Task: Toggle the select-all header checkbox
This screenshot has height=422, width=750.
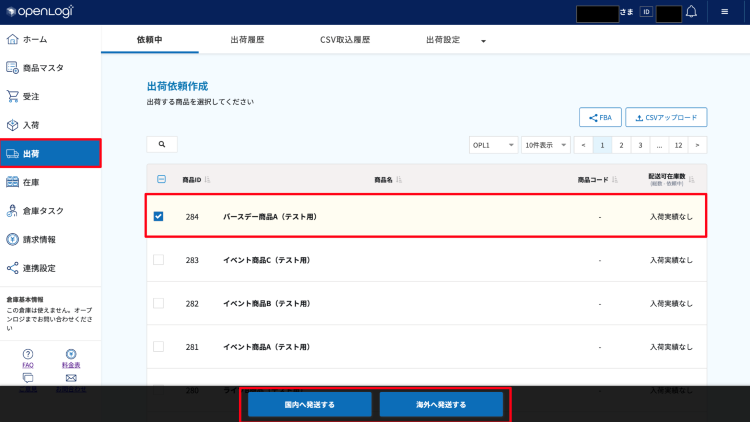Action: pyautogui.click(x=161, y=179)
